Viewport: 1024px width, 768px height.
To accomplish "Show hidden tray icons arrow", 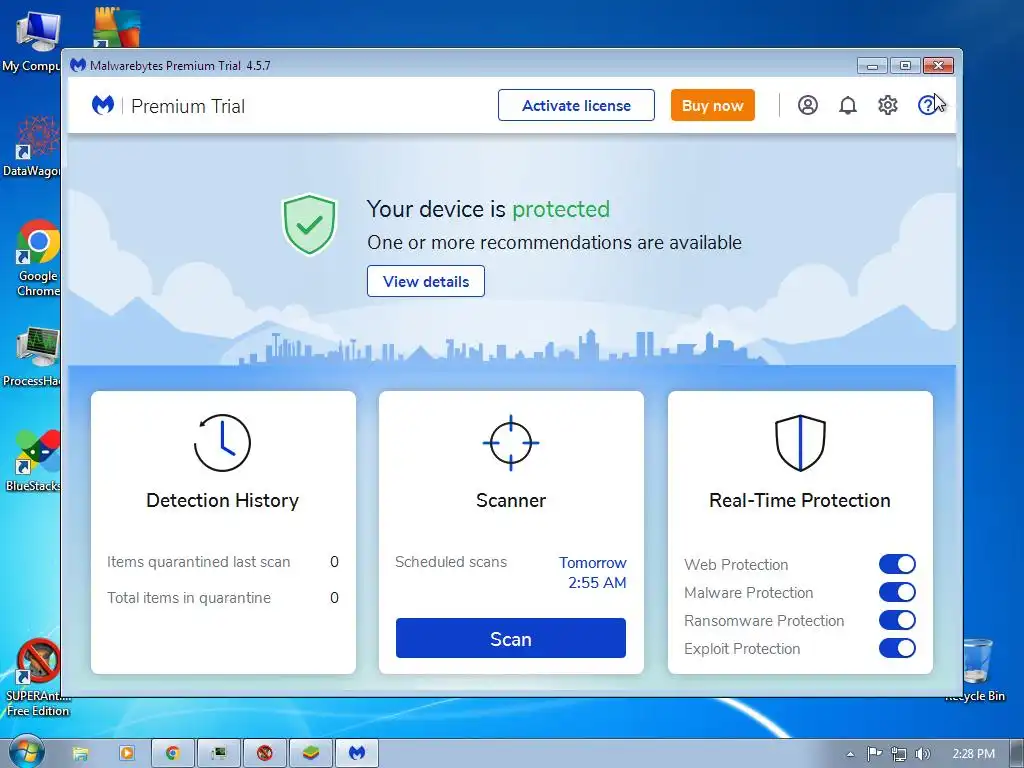I will click(850, 754).
